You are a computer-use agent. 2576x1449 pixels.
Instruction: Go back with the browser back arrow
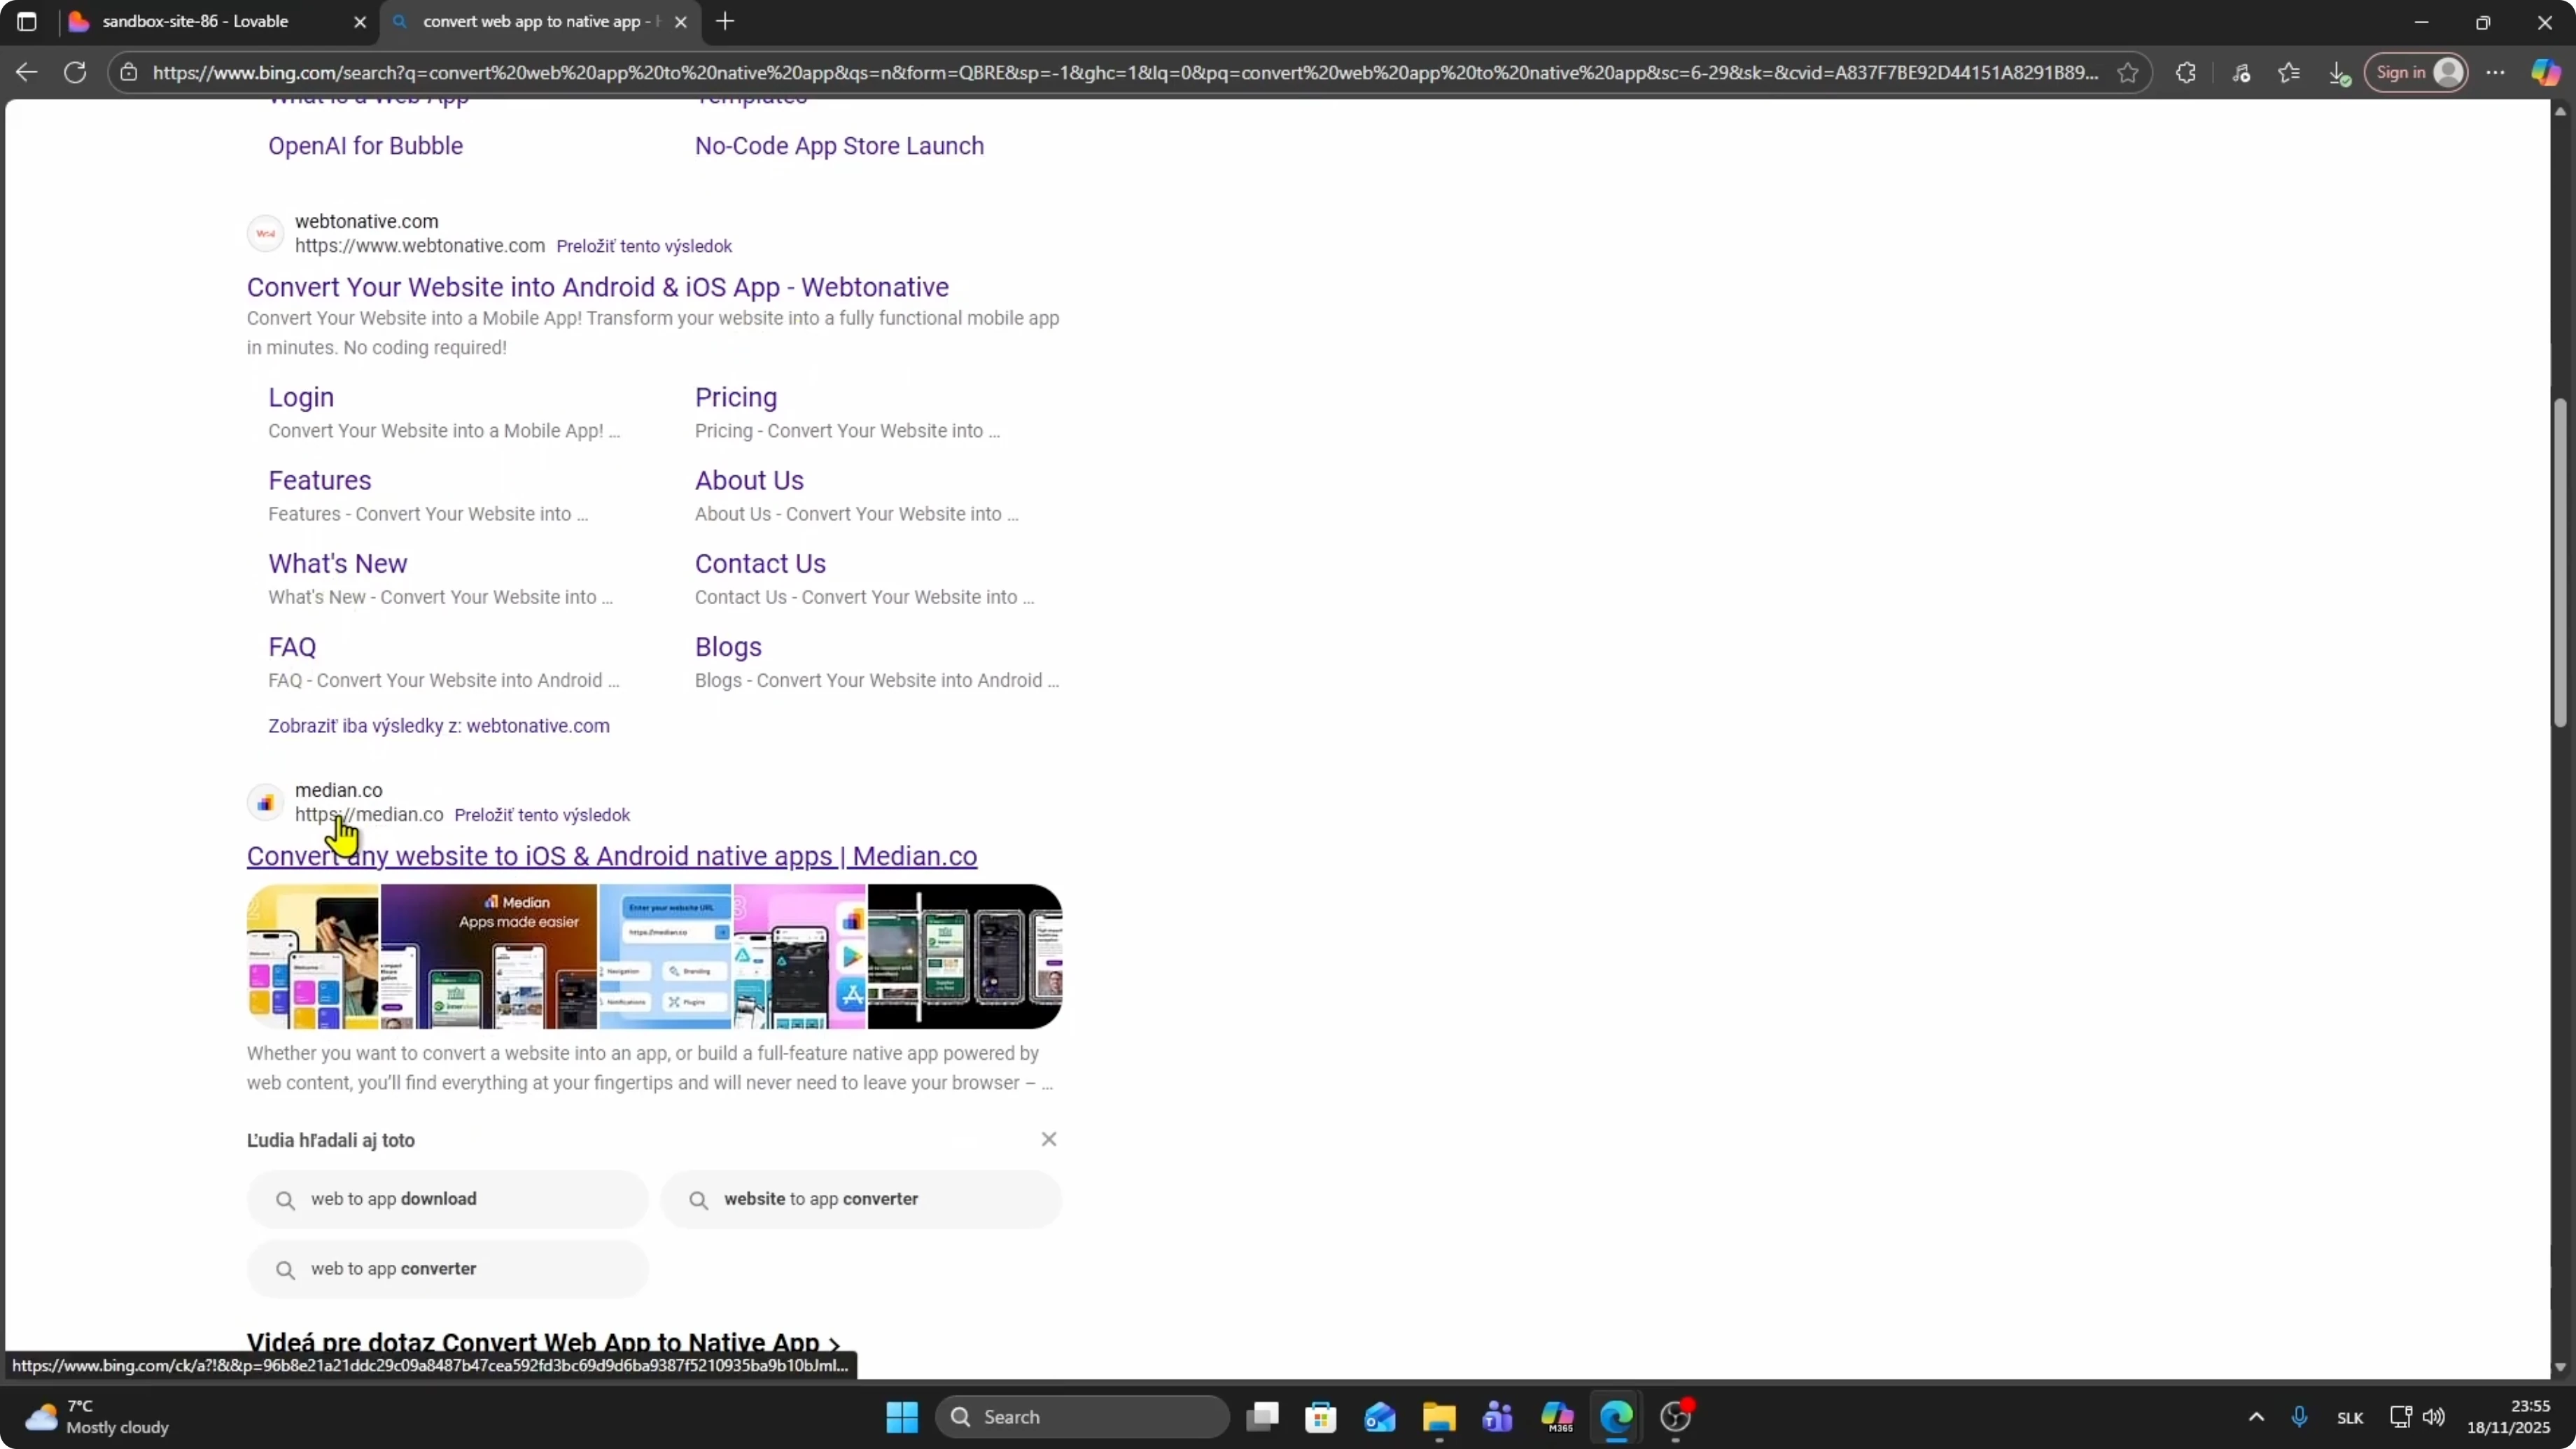(x=27, y=72)
